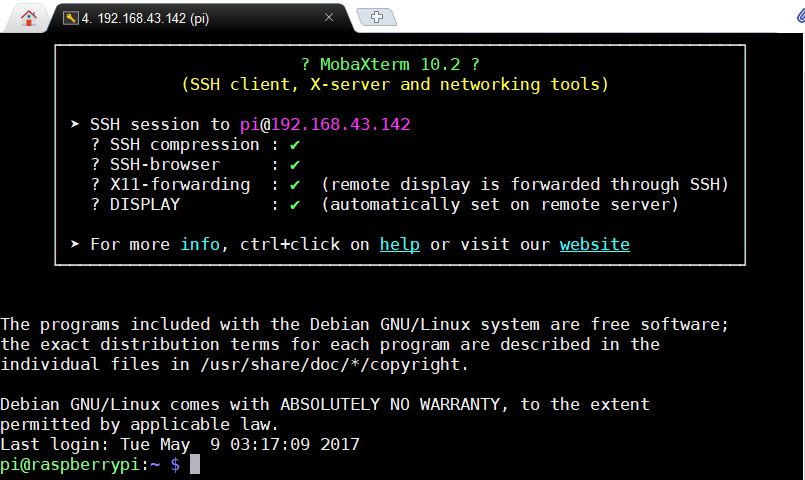This screenshot has height=480, width=805.
Task: Click the paperclip icon at top right
Action: tap(800, 15)
